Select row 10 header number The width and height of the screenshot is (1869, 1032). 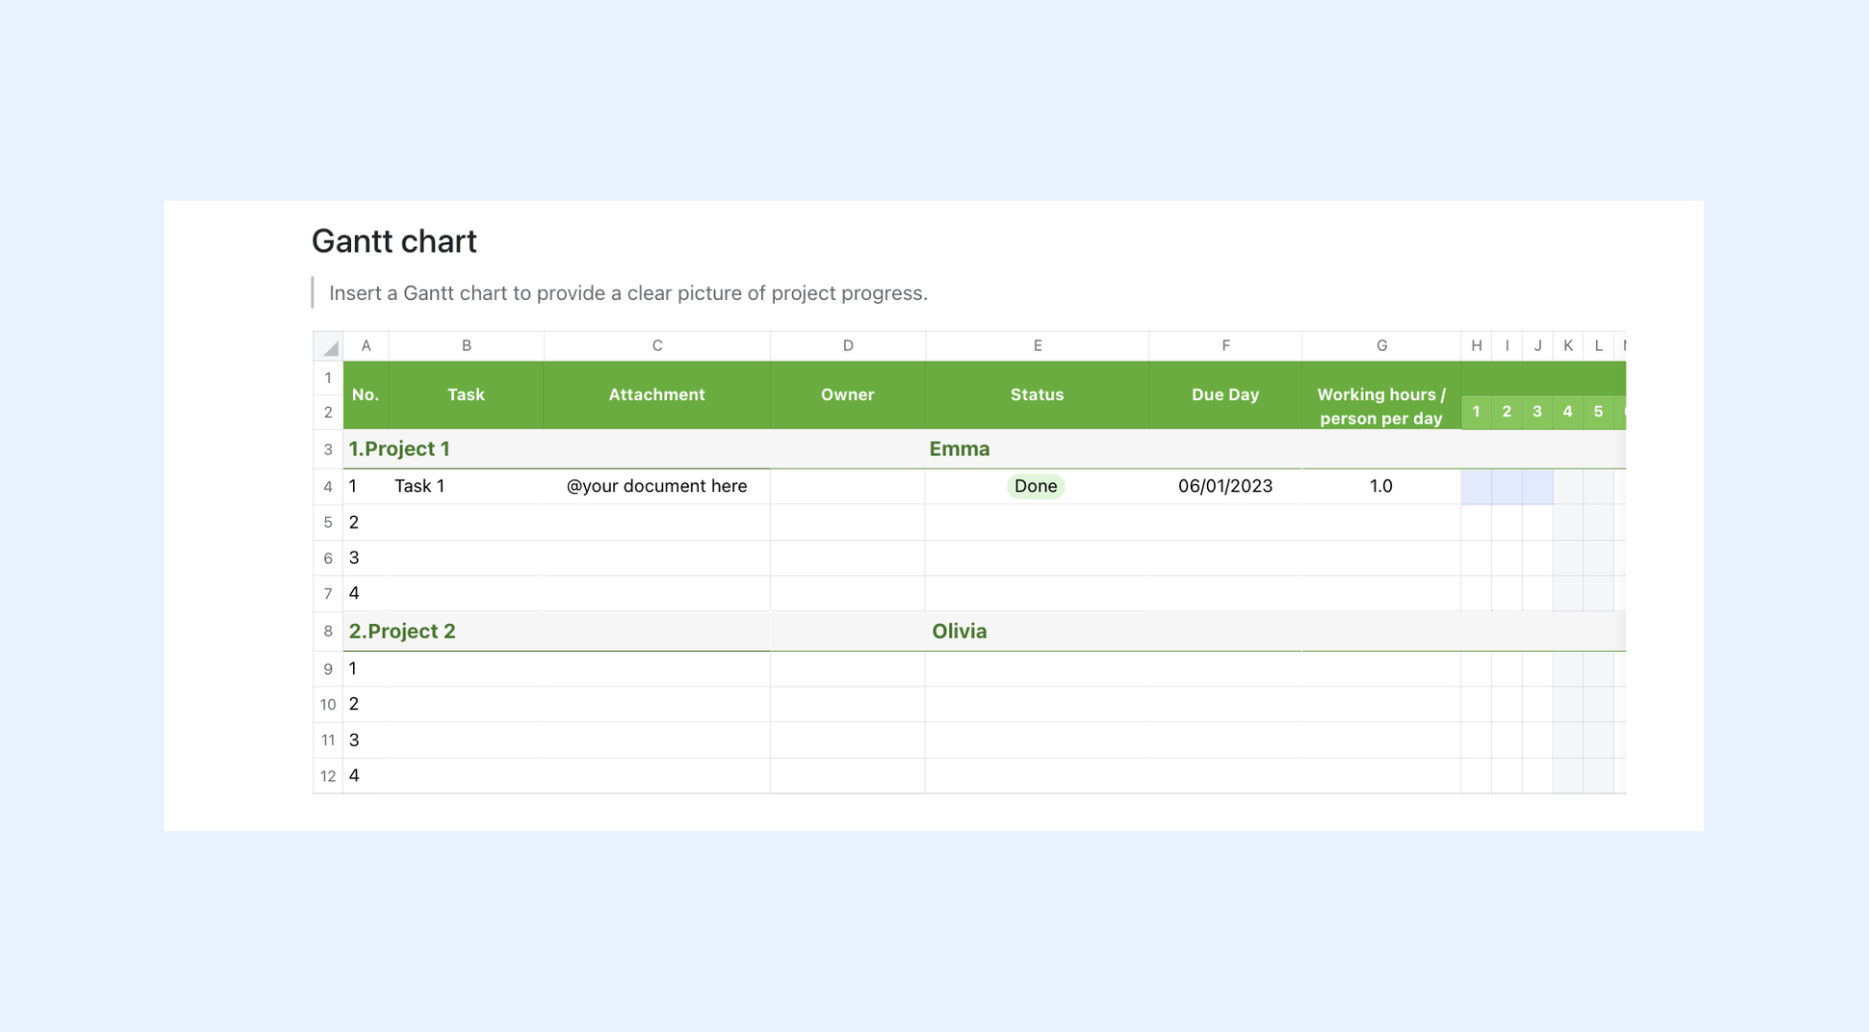coord(328,705)
